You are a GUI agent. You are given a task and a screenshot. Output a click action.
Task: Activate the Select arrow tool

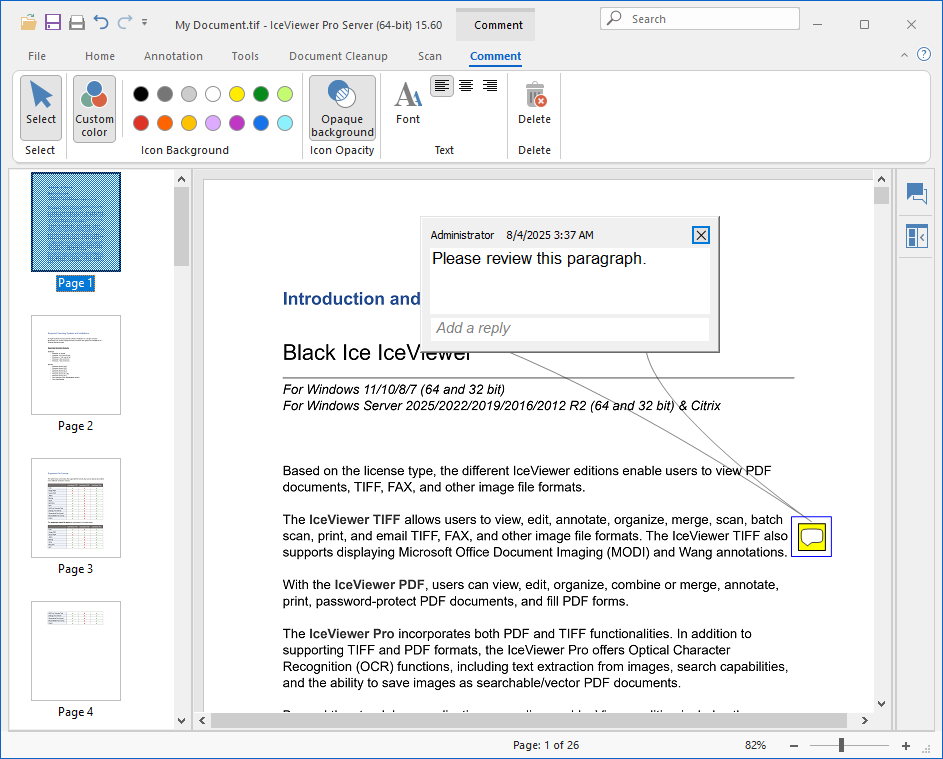click(41, 108)
